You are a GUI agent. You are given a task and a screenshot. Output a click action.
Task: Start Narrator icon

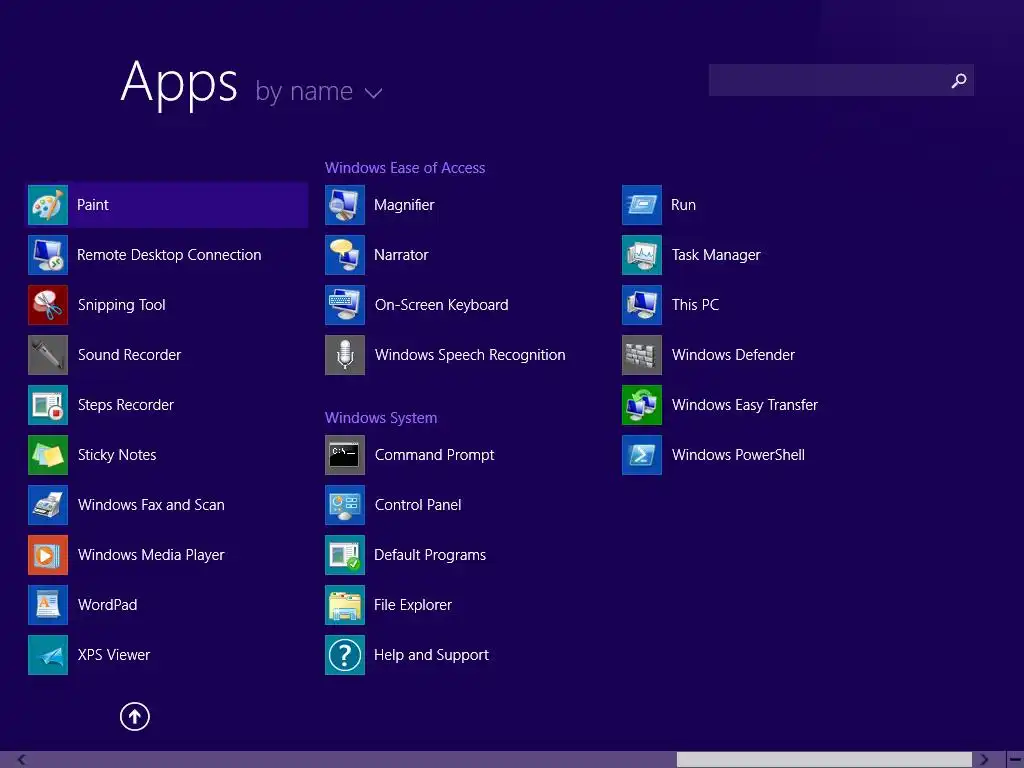point(345,255)
